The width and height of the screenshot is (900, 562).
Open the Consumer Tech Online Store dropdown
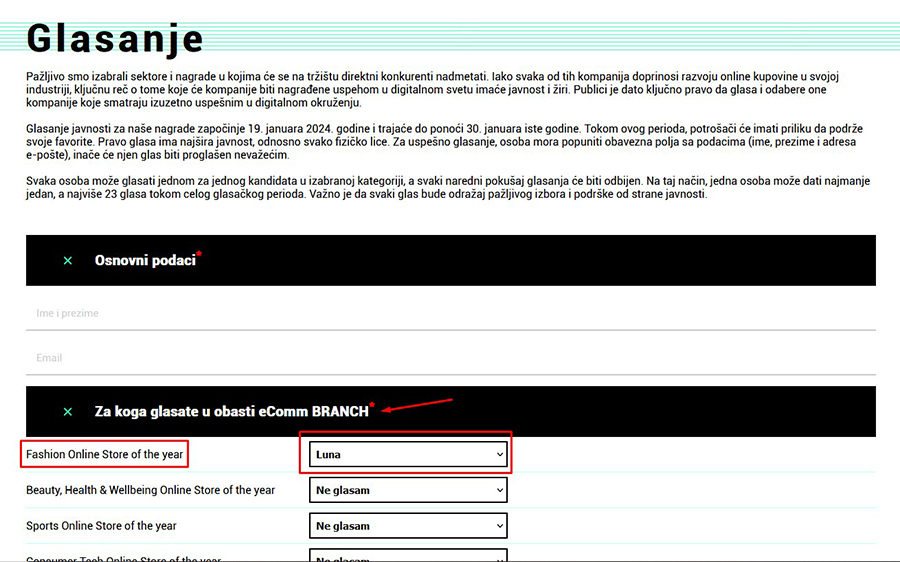pyautogui.click(x=408, y=556)
